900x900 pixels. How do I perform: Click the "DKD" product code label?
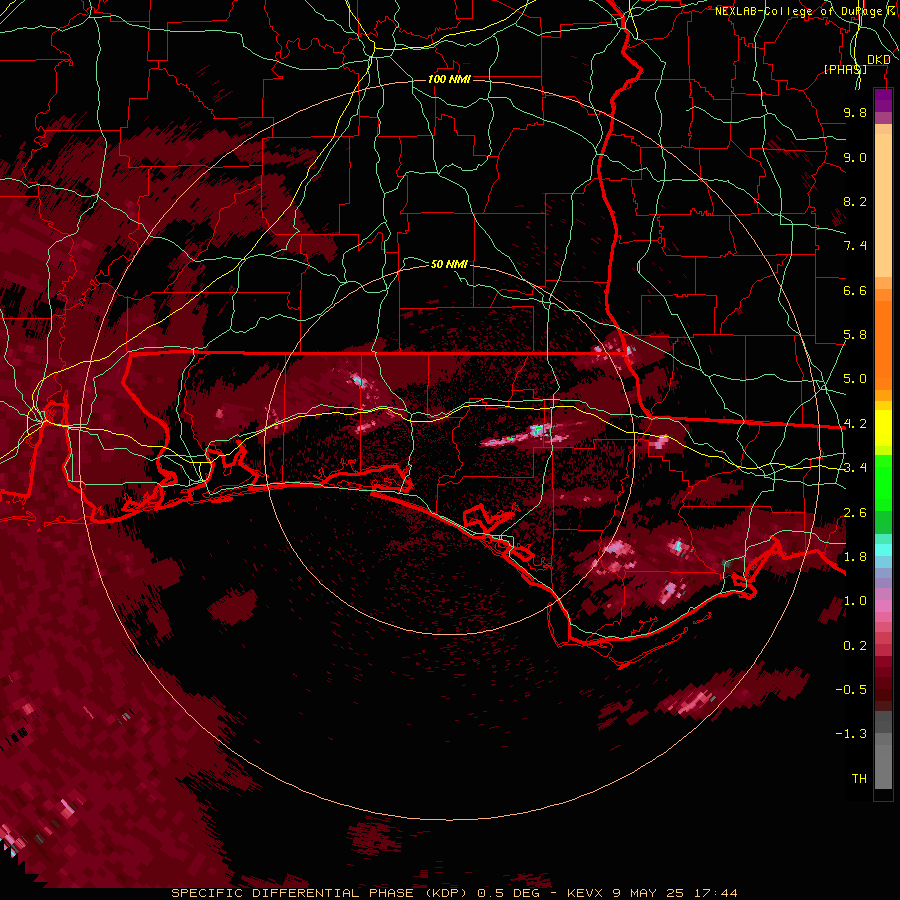pos(879,59)
